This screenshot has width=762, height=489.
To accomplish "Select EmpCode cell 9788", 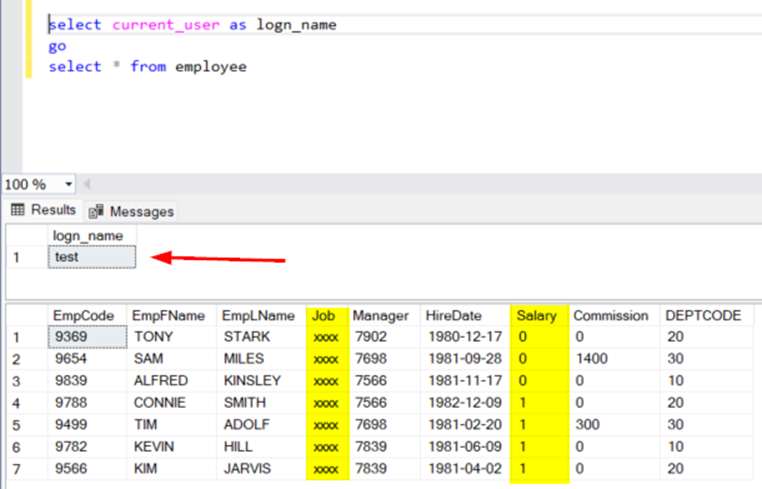I will coord(87,403).
